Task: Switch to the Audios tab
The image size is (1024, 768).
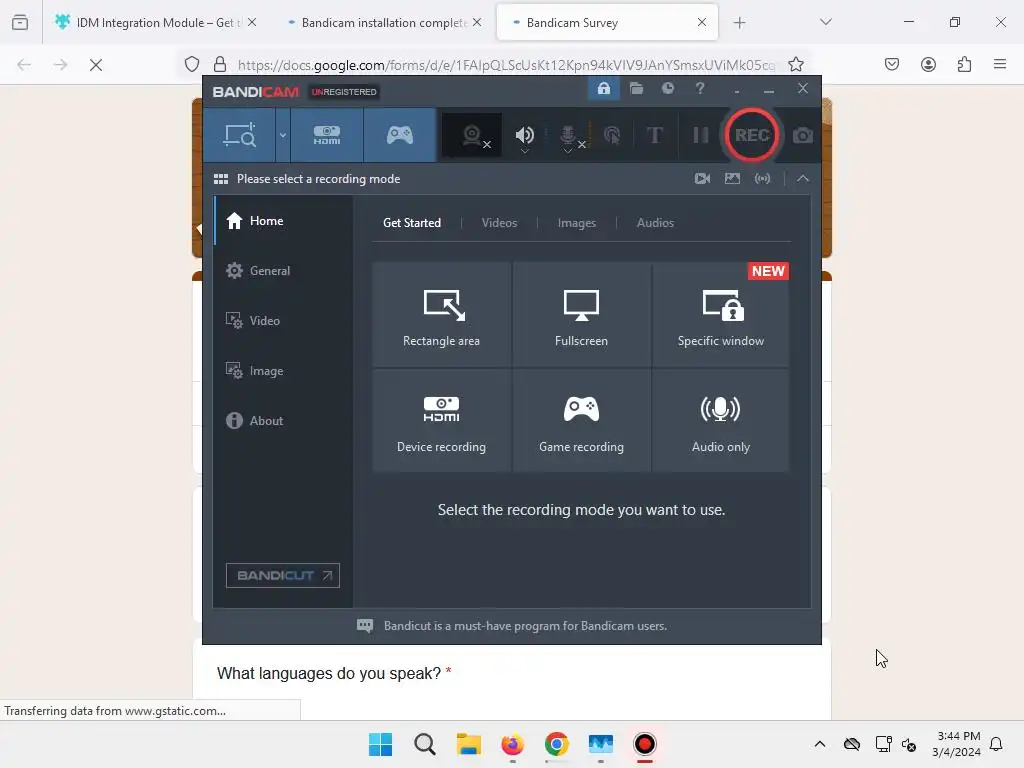Action: coord(655,223)
